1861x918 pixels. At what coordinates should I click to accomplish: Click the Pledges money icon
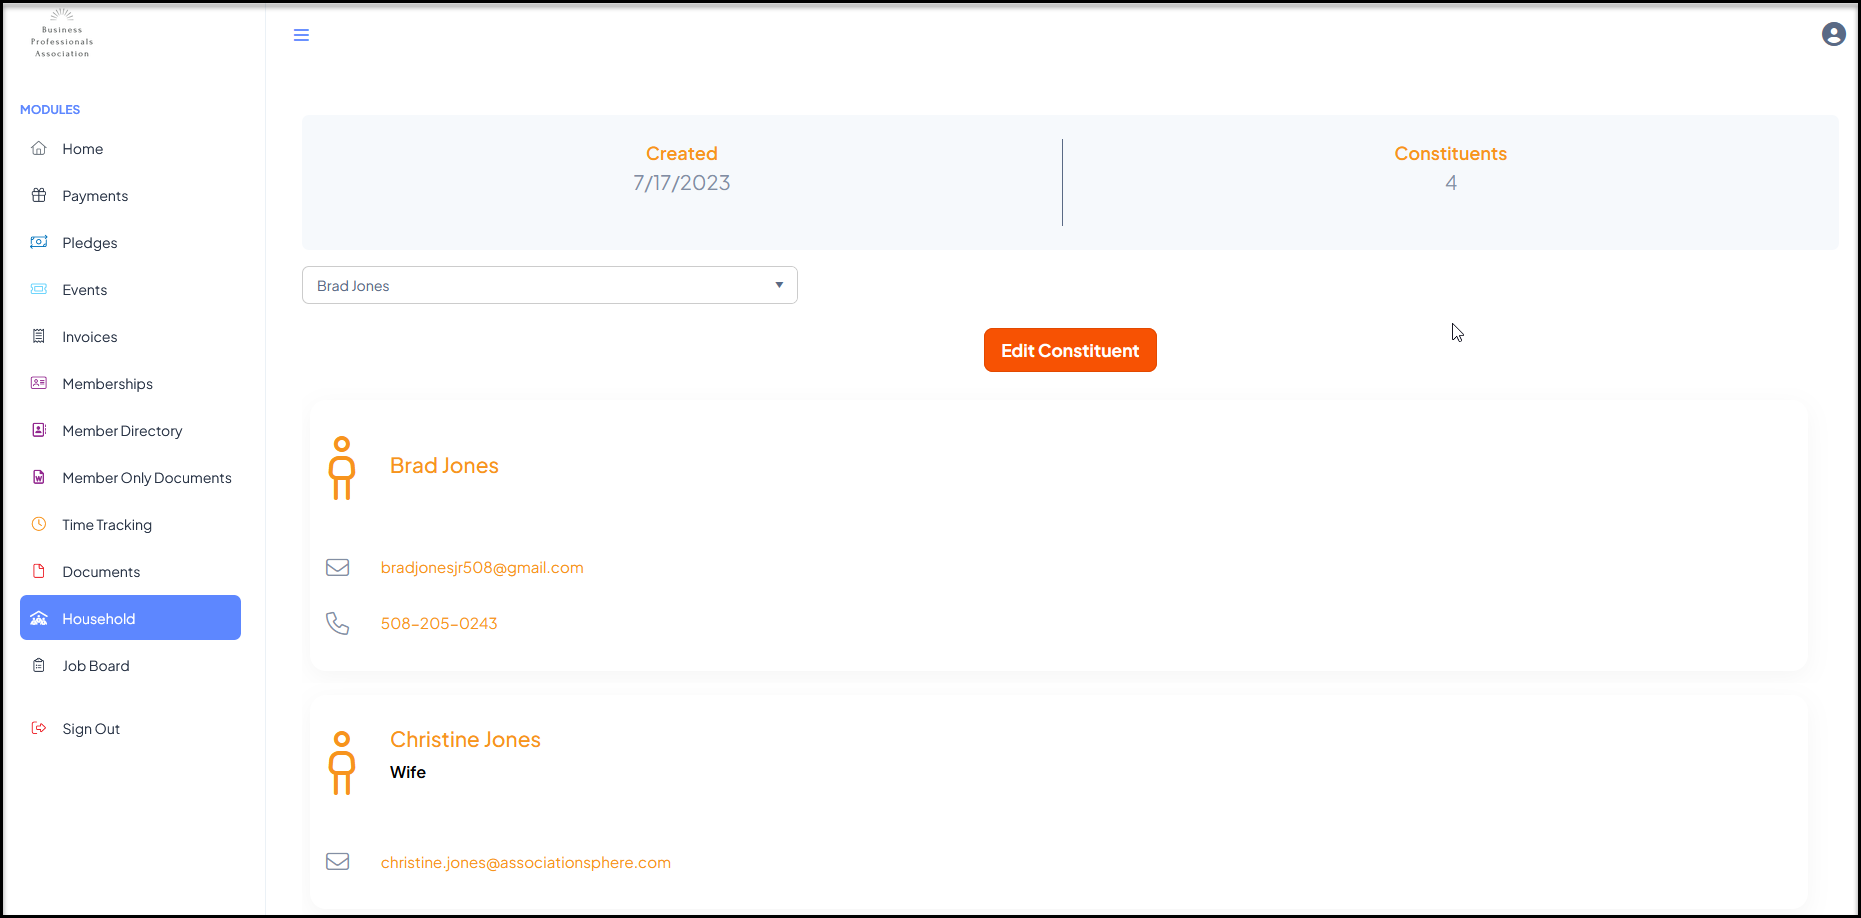coord(39,242)
